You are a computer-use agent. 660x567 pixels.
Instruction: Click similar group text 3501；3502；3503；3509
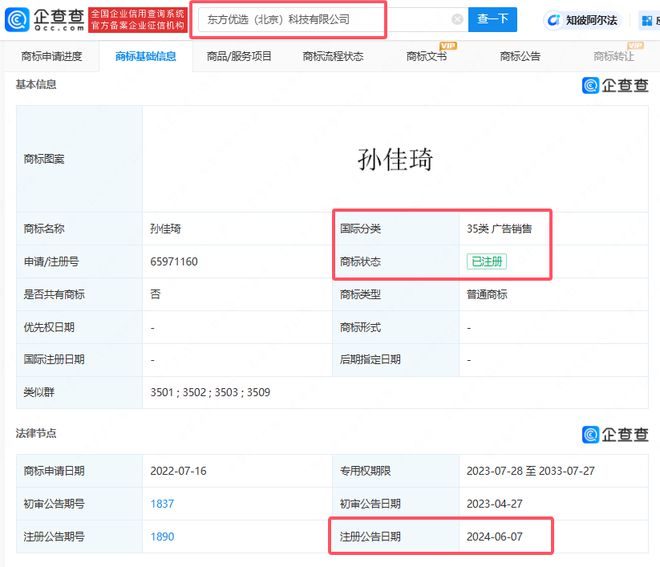click(x=210, y=392)
